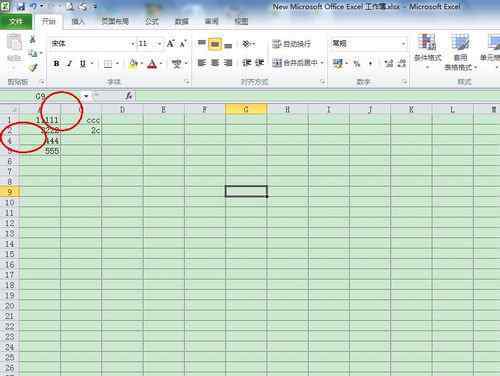Click the Increase Indent icon
The width and height of the screenshot is (500, 376).
pos(260,63)
